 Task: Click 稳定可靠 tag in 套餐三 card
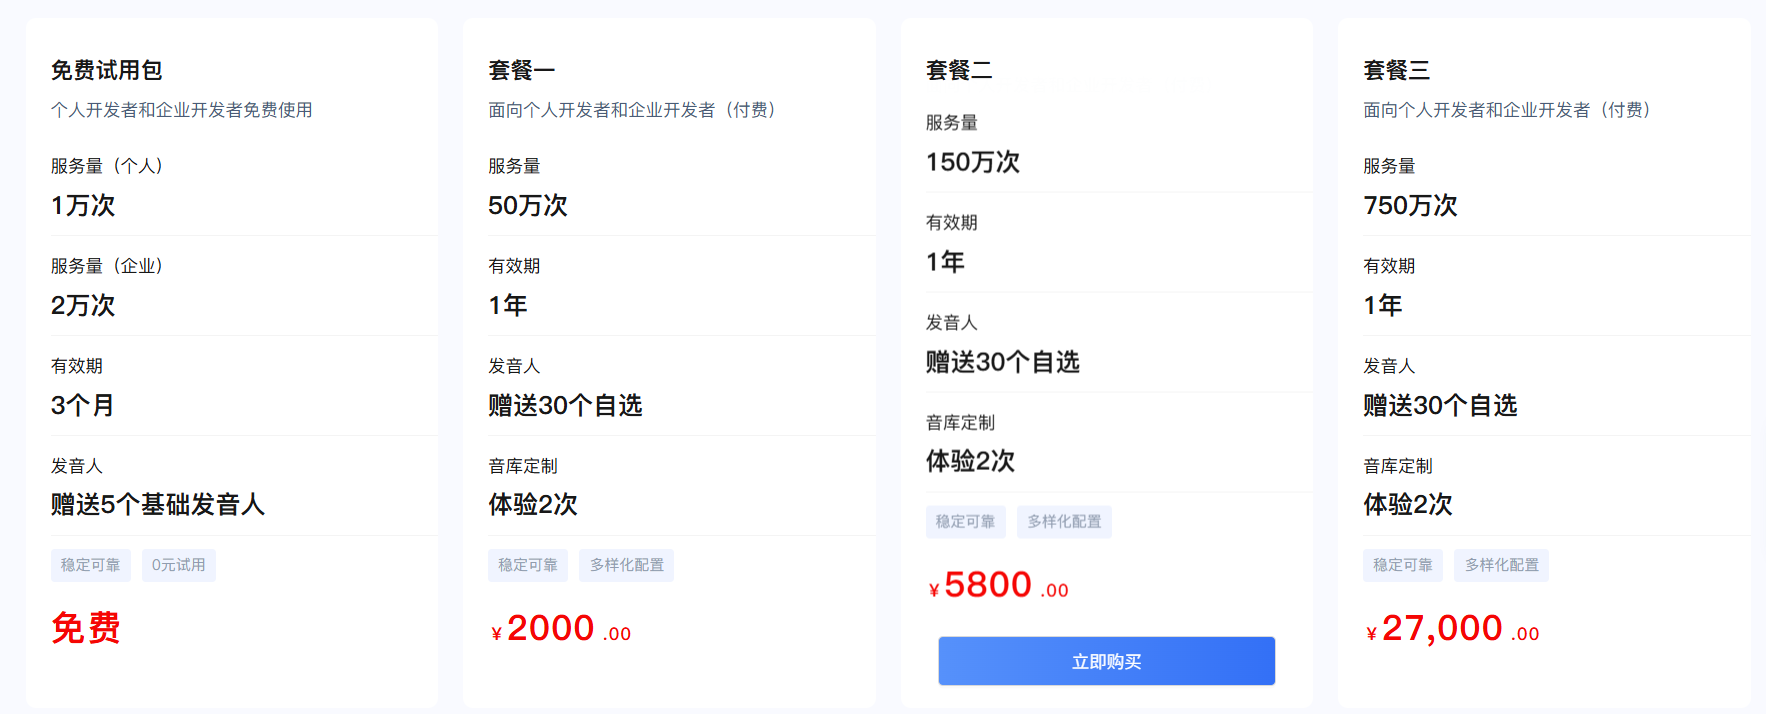[1402, 565]
